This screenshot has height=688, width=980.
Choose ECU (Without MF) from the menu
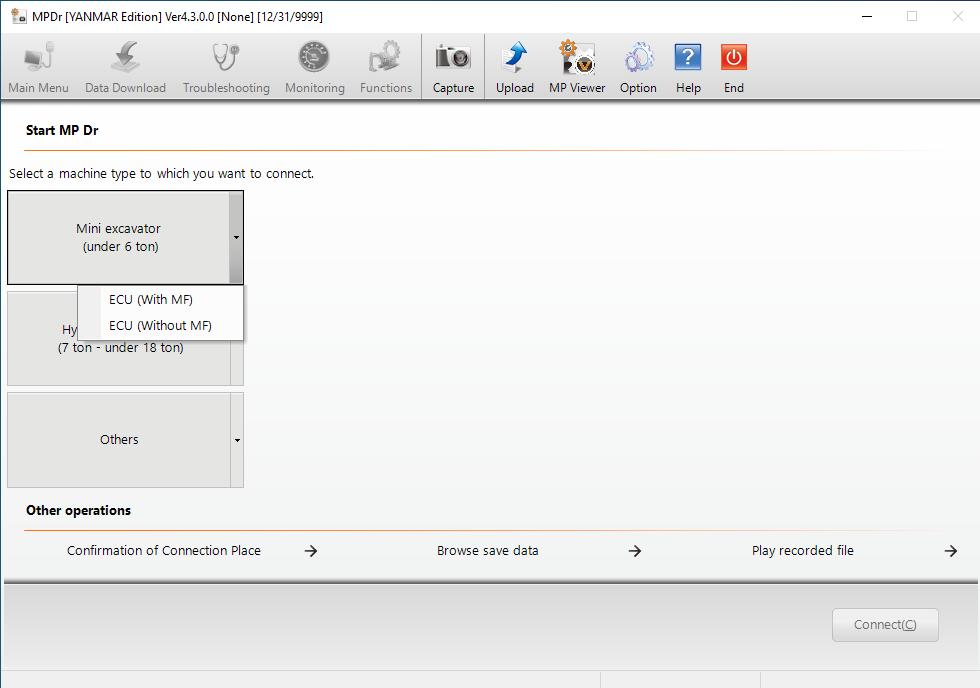pyautogui.click(x=160, y=325)
